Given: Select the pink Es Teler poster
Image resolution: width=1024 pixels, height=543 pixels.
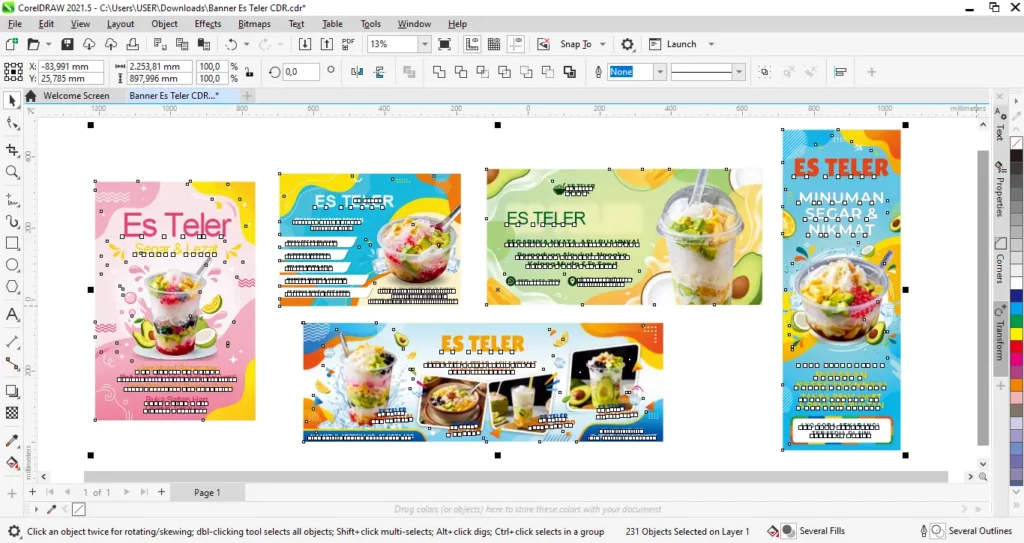Looking at the screenshot, I should click(175, 301).
